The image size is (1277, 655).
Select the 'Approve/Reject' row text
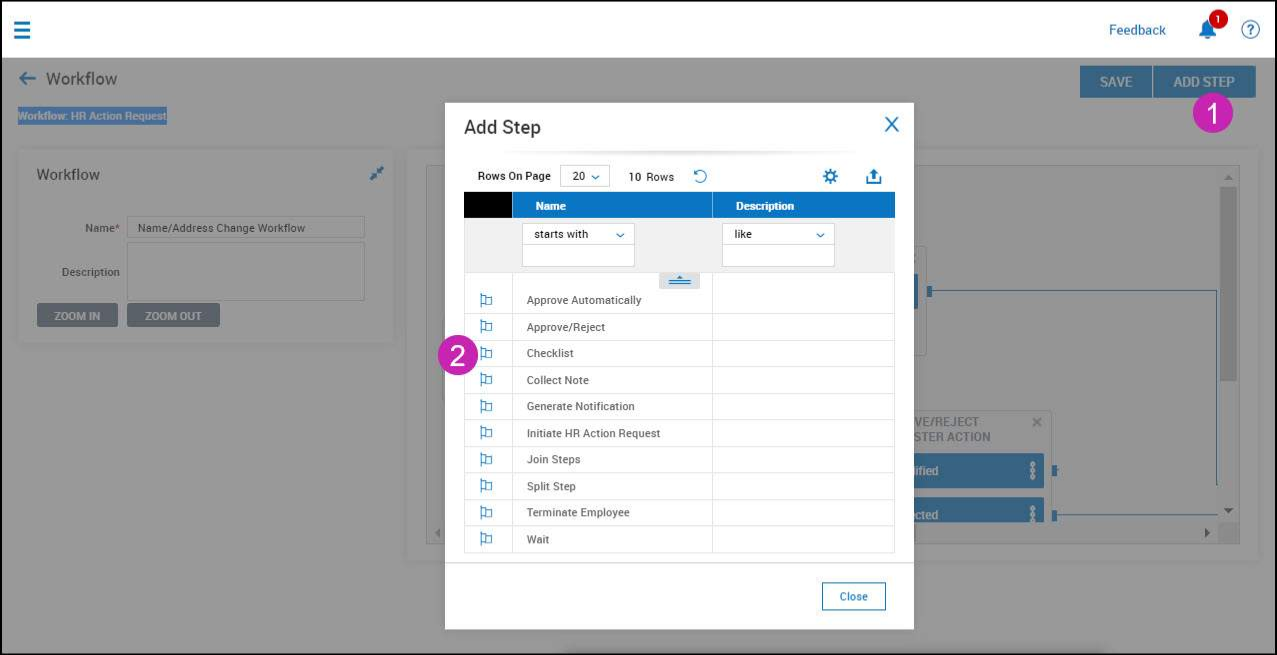[566, 327]
